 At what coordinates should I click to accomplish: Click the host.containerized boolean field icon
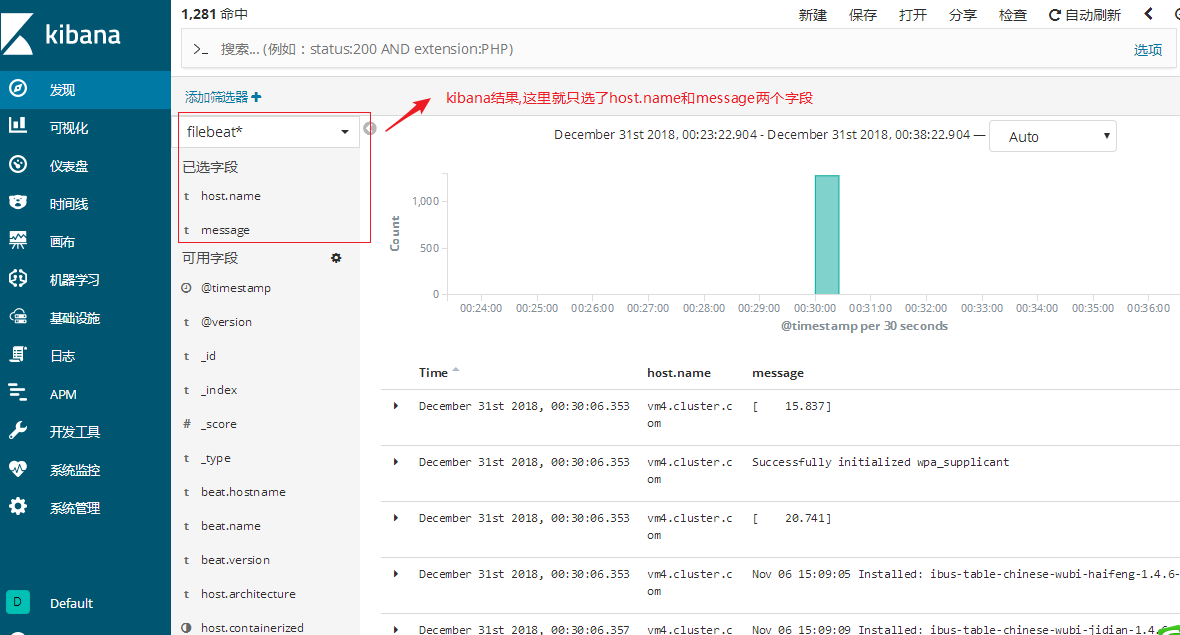[x=187, y=627]
